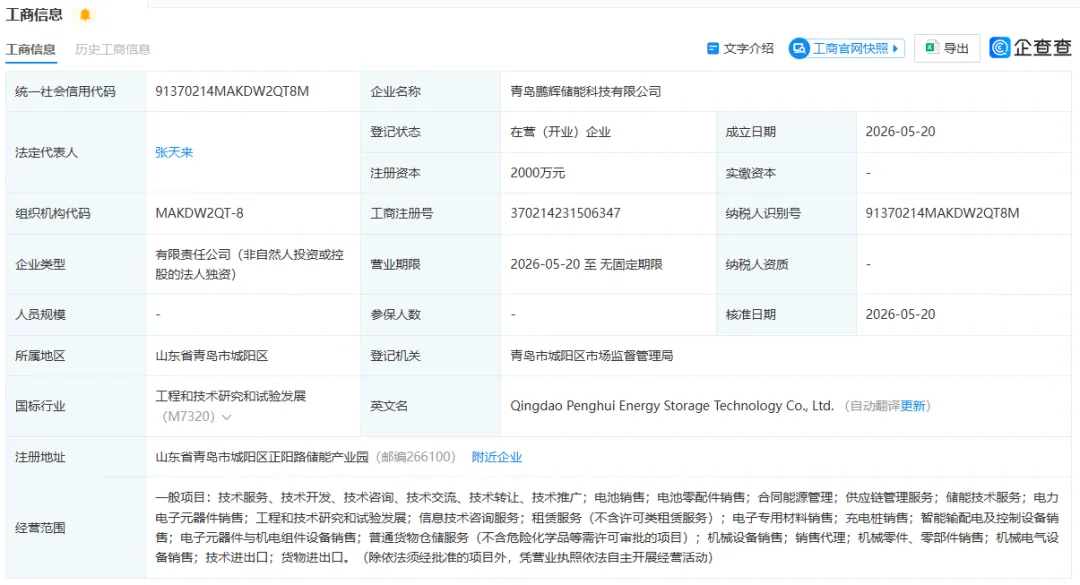1080x585 pixels.
Task: Click address 山东省青岛市城阳区正阳路储能产业园
Action: [262, 457]
